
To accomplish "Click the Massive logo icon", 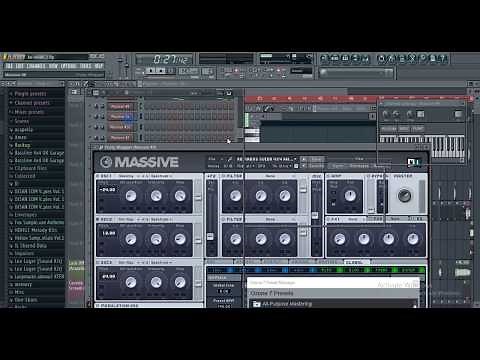I will click(106, 162).
